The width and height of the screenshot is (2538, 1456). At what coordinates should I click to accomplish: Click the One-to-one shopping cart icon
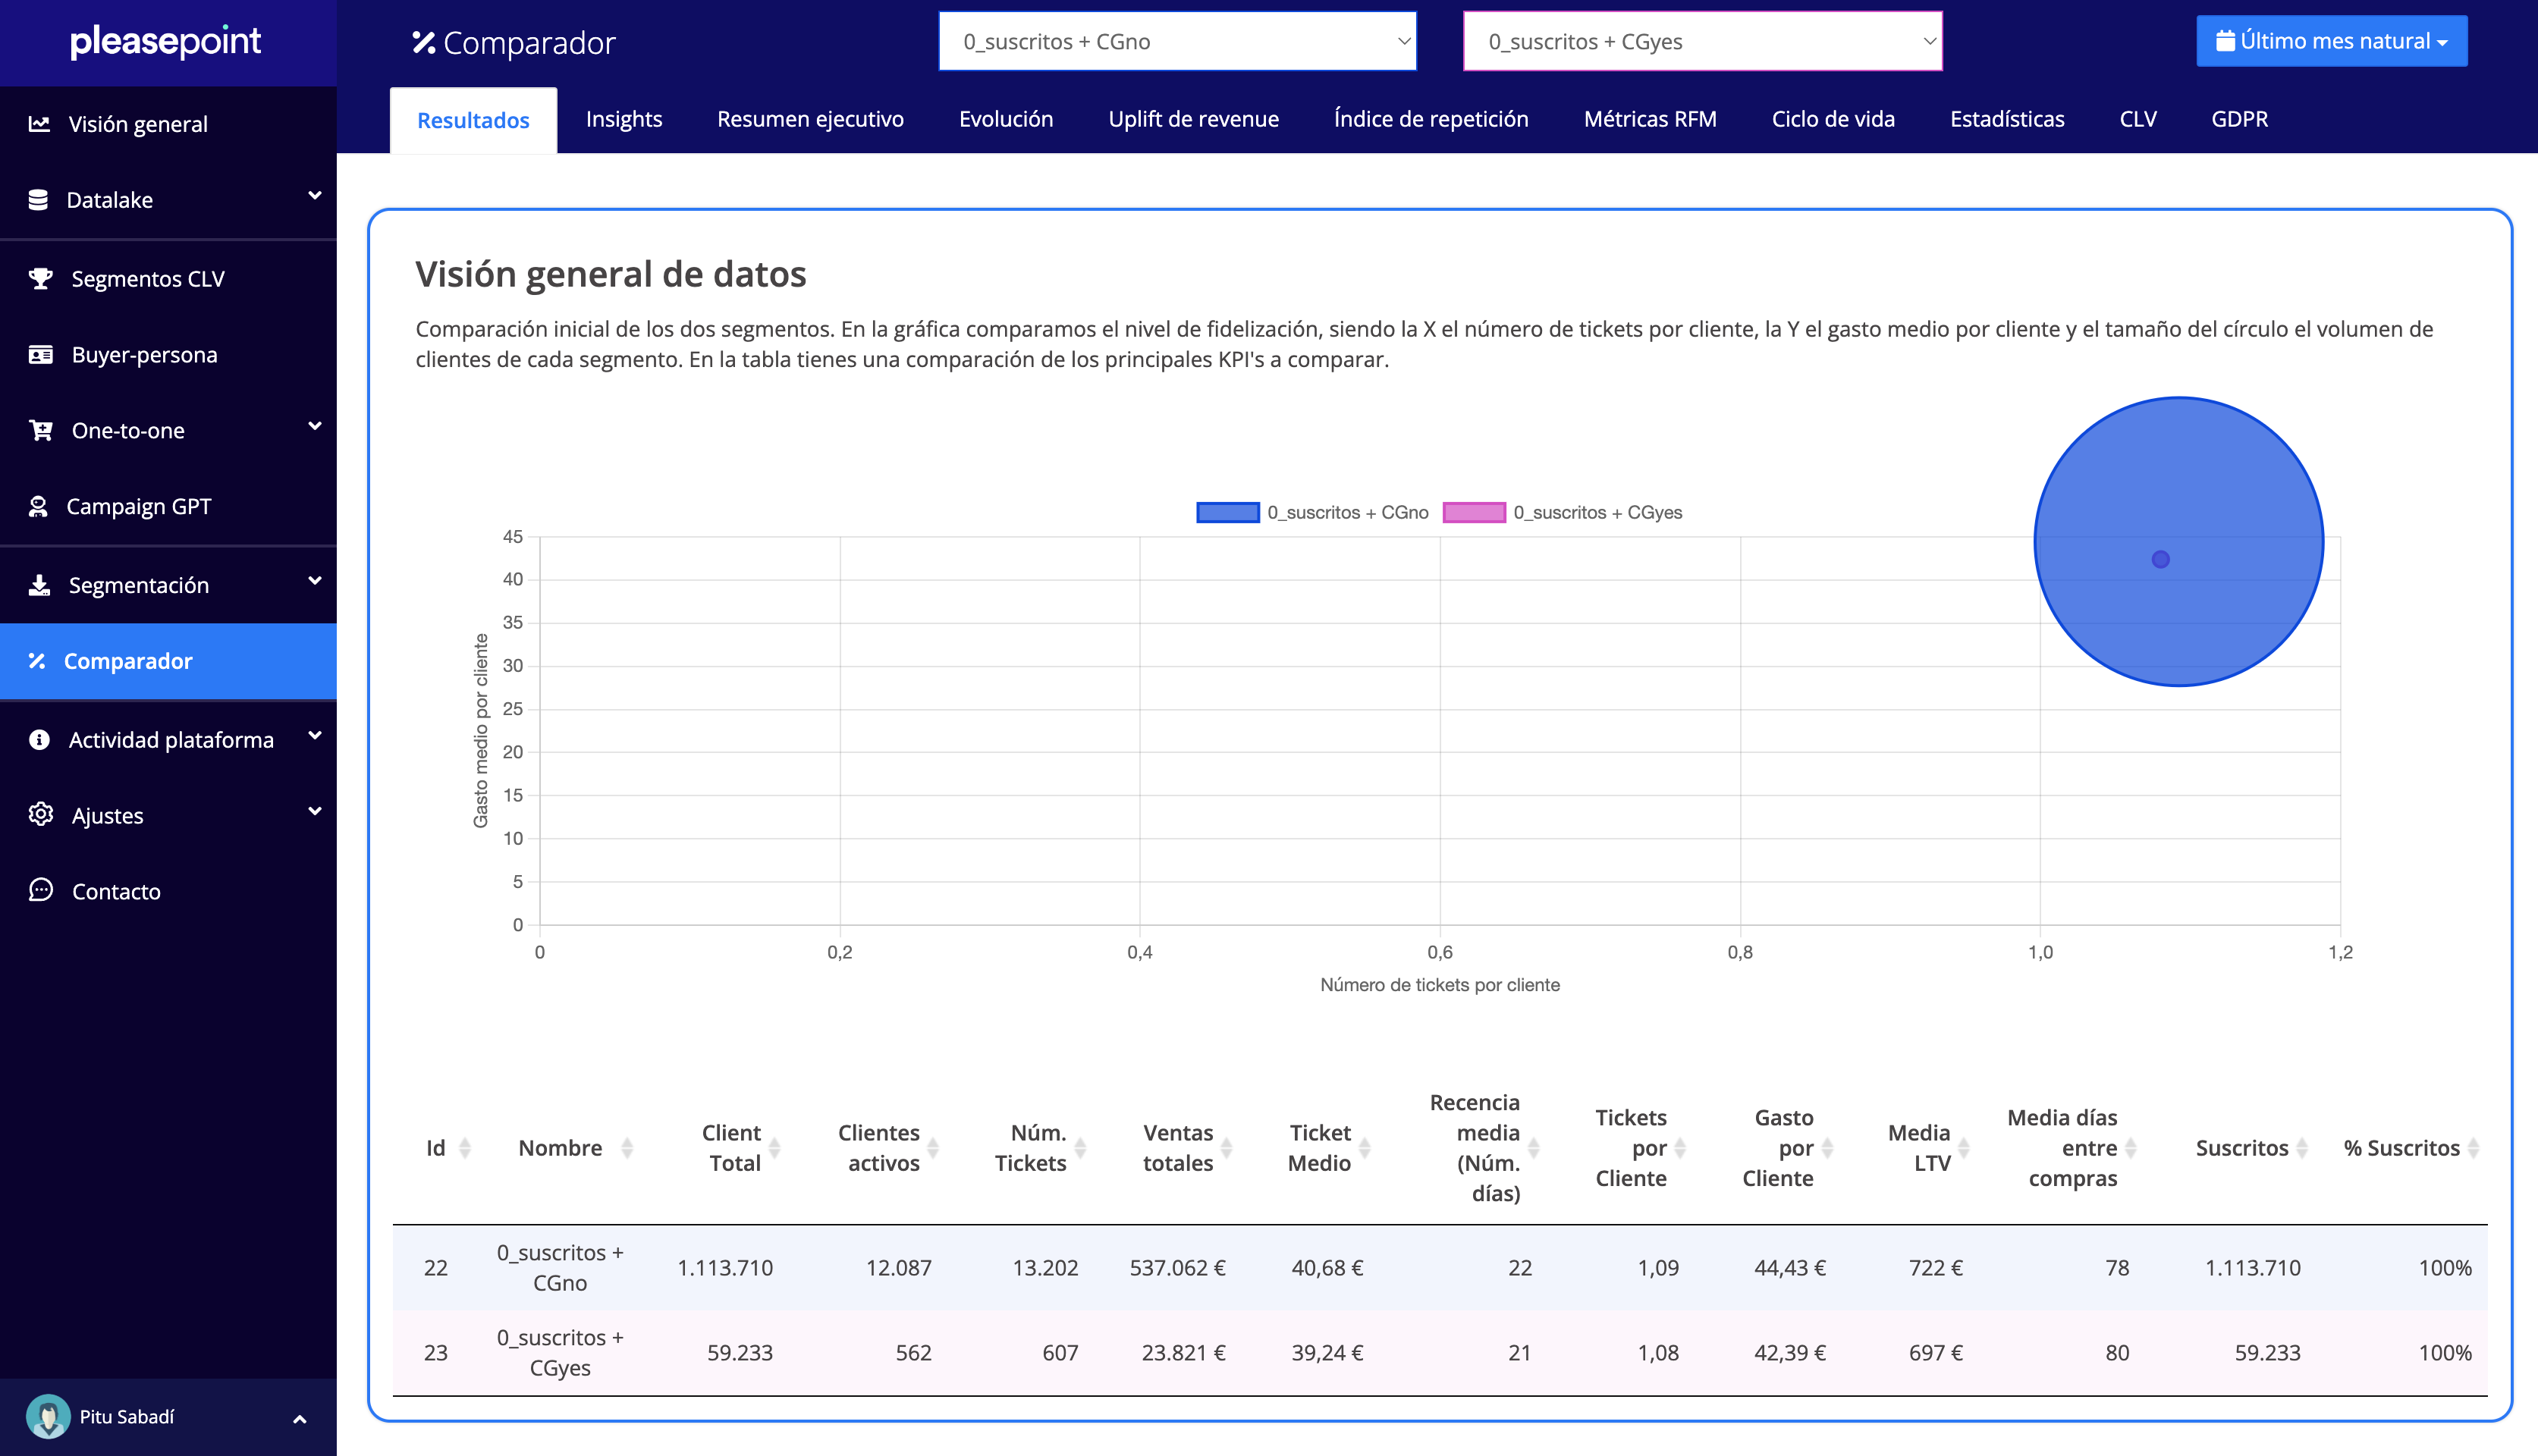41,431
